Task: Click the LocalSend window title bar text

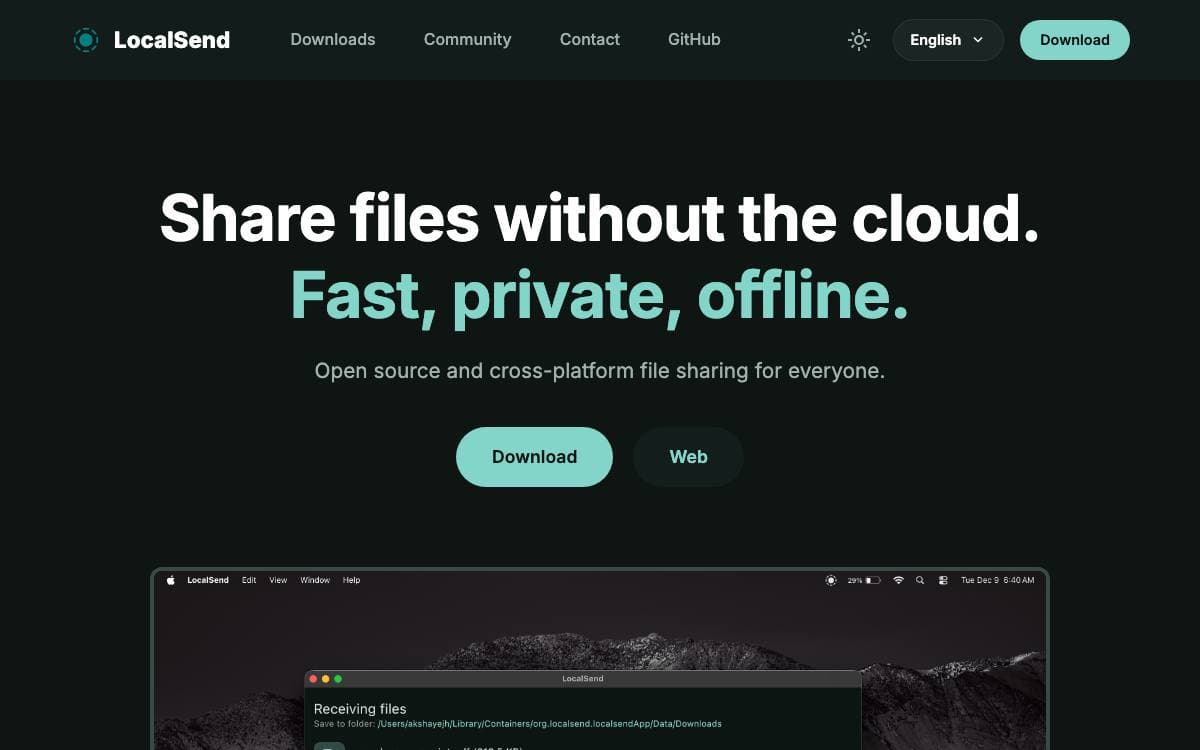Action: [583, 679]
